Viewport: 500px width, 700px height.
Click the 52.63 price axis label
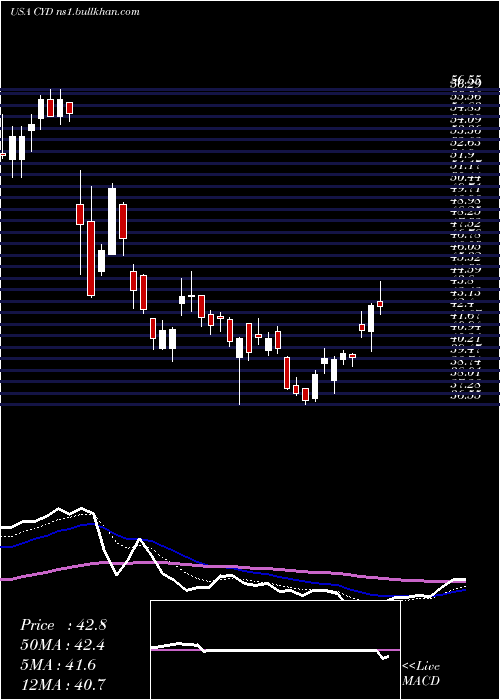tap(465, 143)
